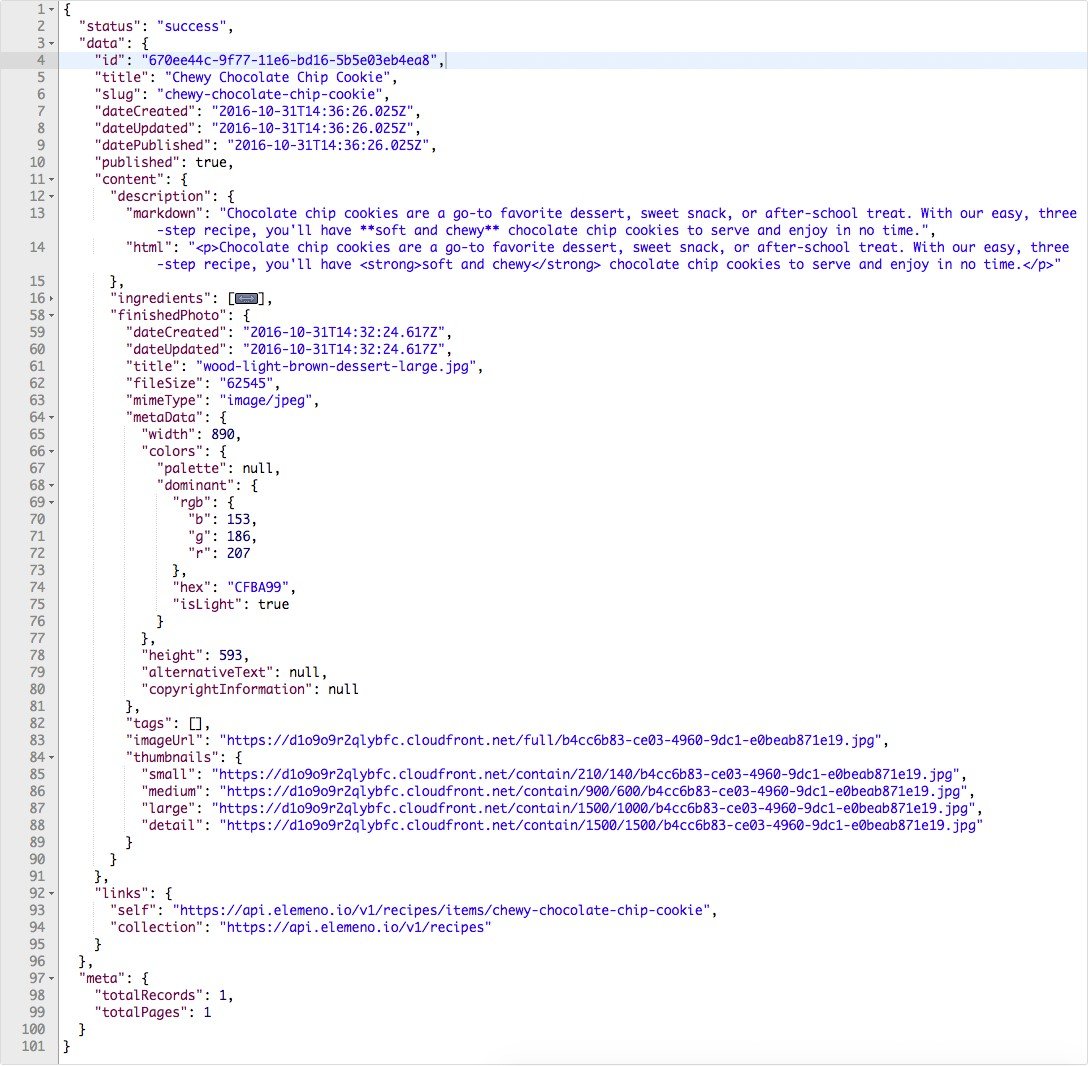
Task: Click the imageUrl cloudfront full image link
Action: [x=554, y=740]
